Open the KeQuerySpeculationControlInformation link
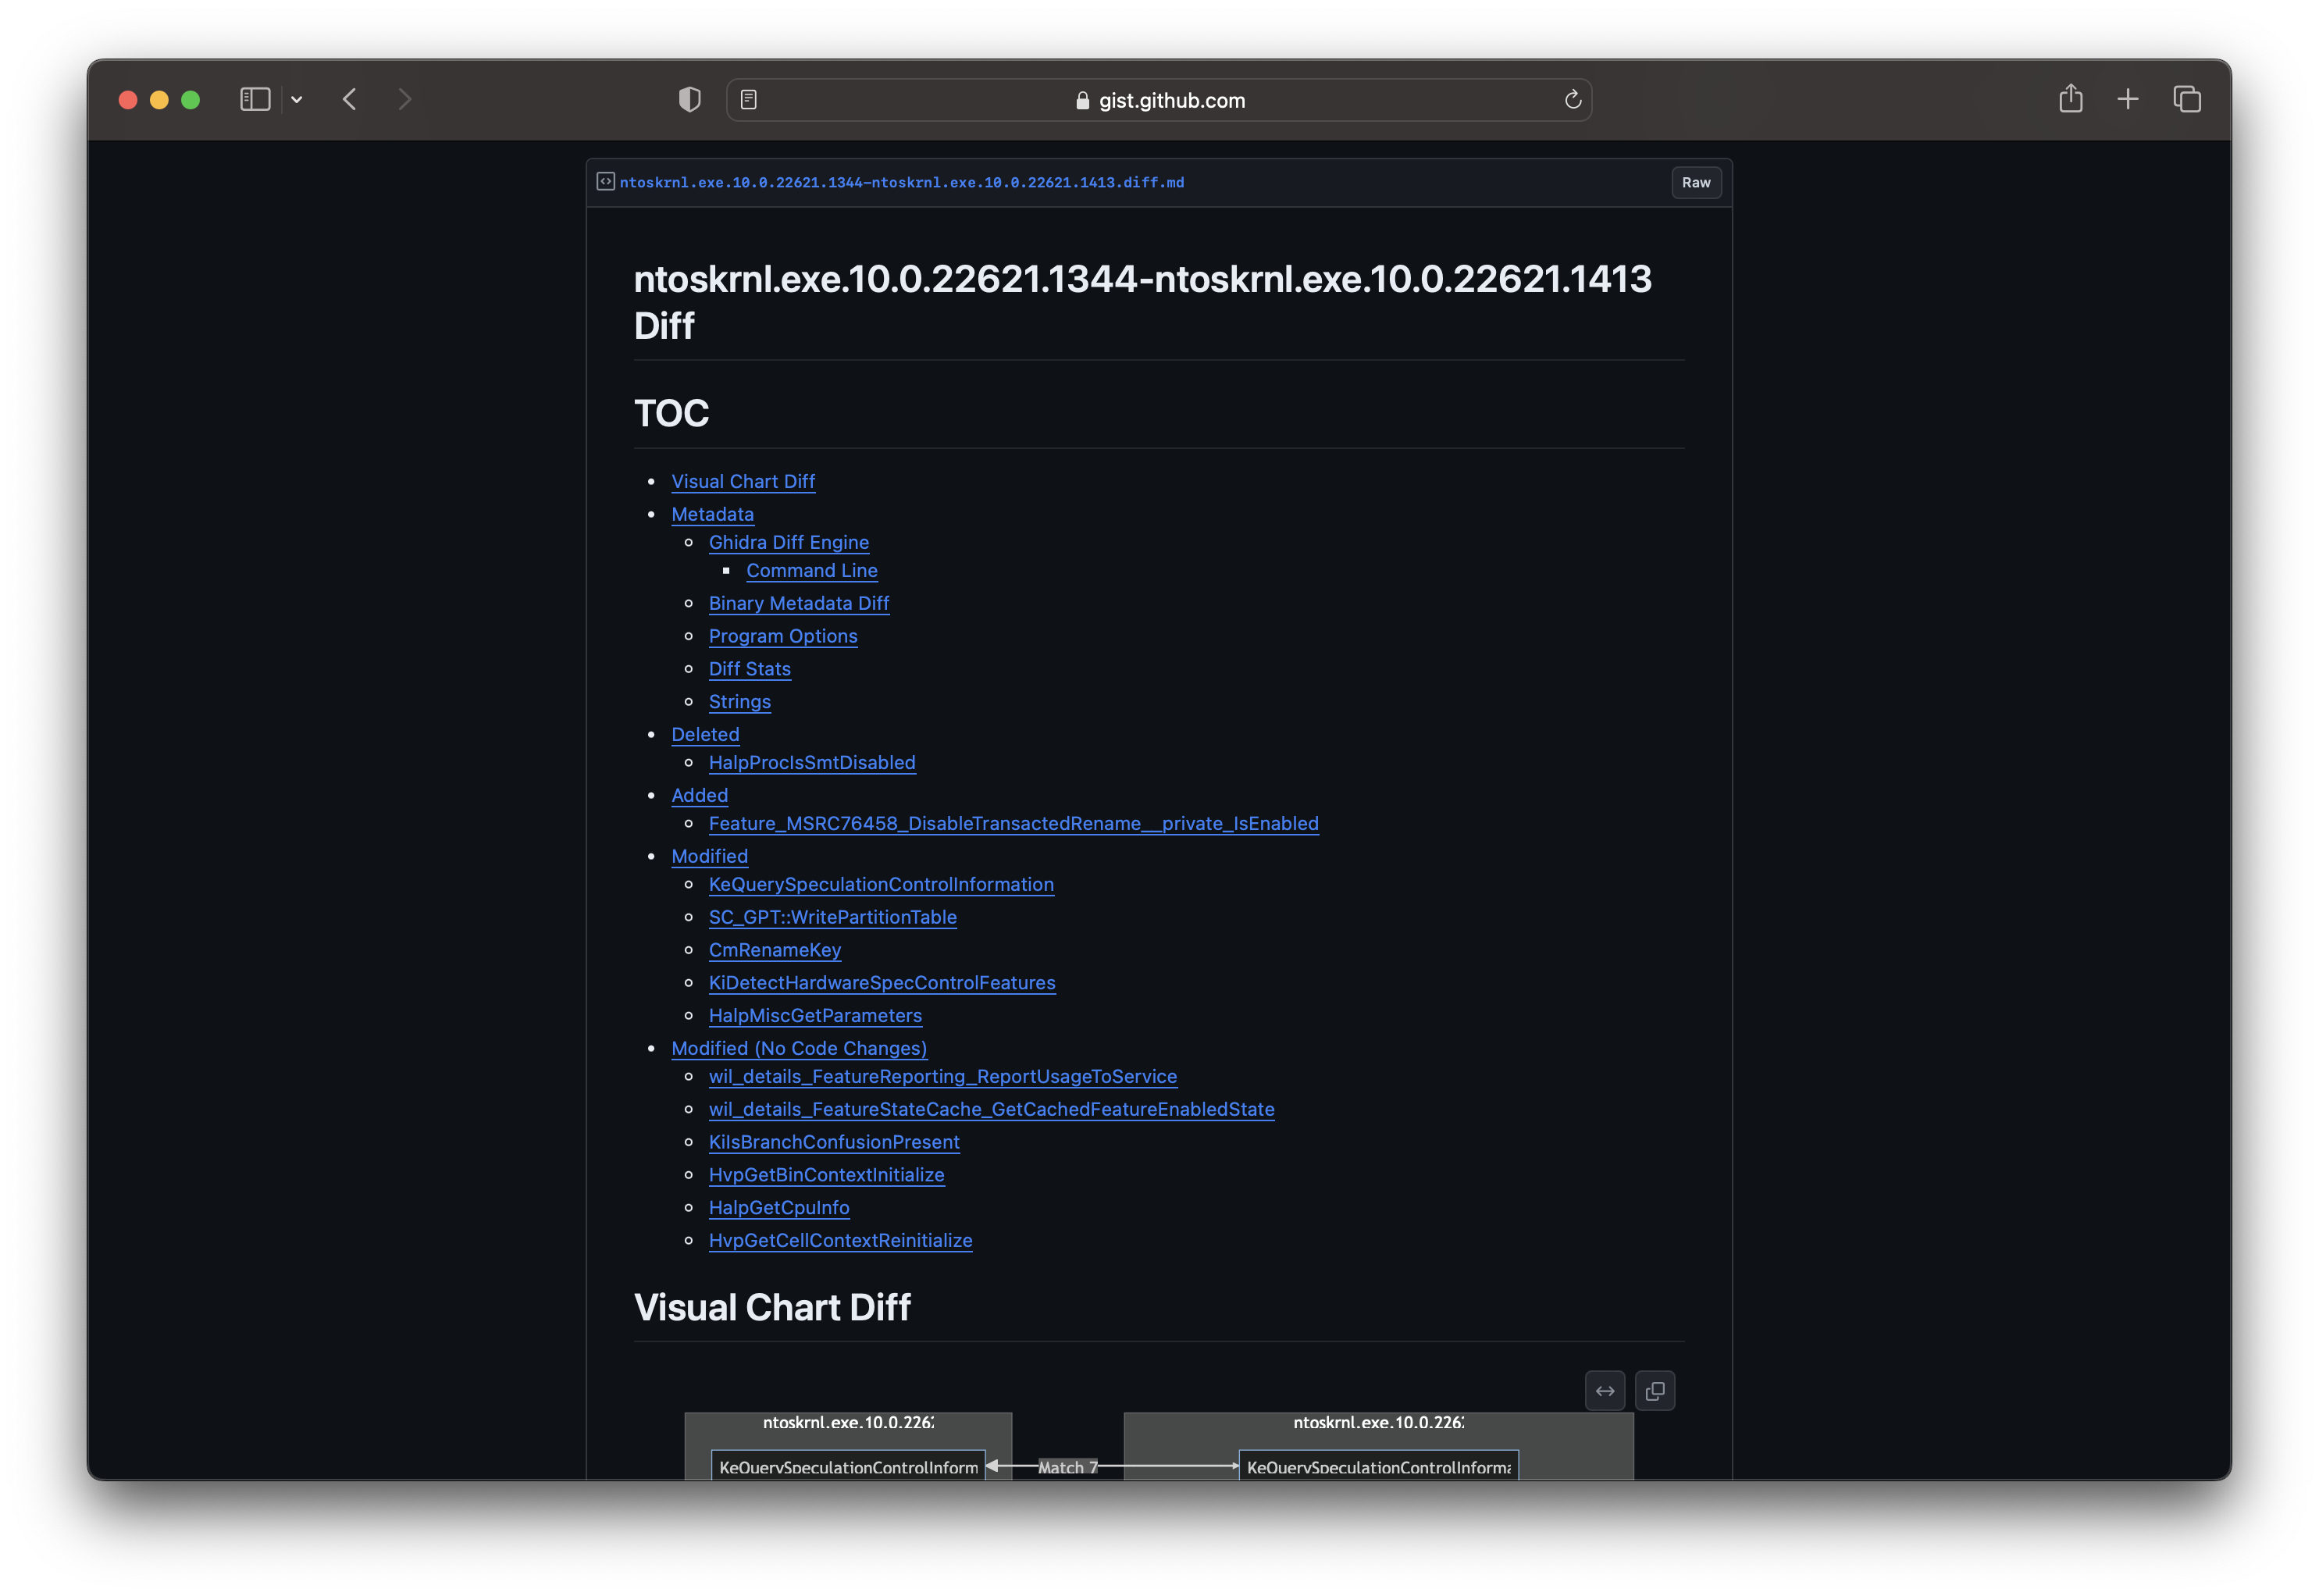The image size is (2319, 1596). point(881,885)
